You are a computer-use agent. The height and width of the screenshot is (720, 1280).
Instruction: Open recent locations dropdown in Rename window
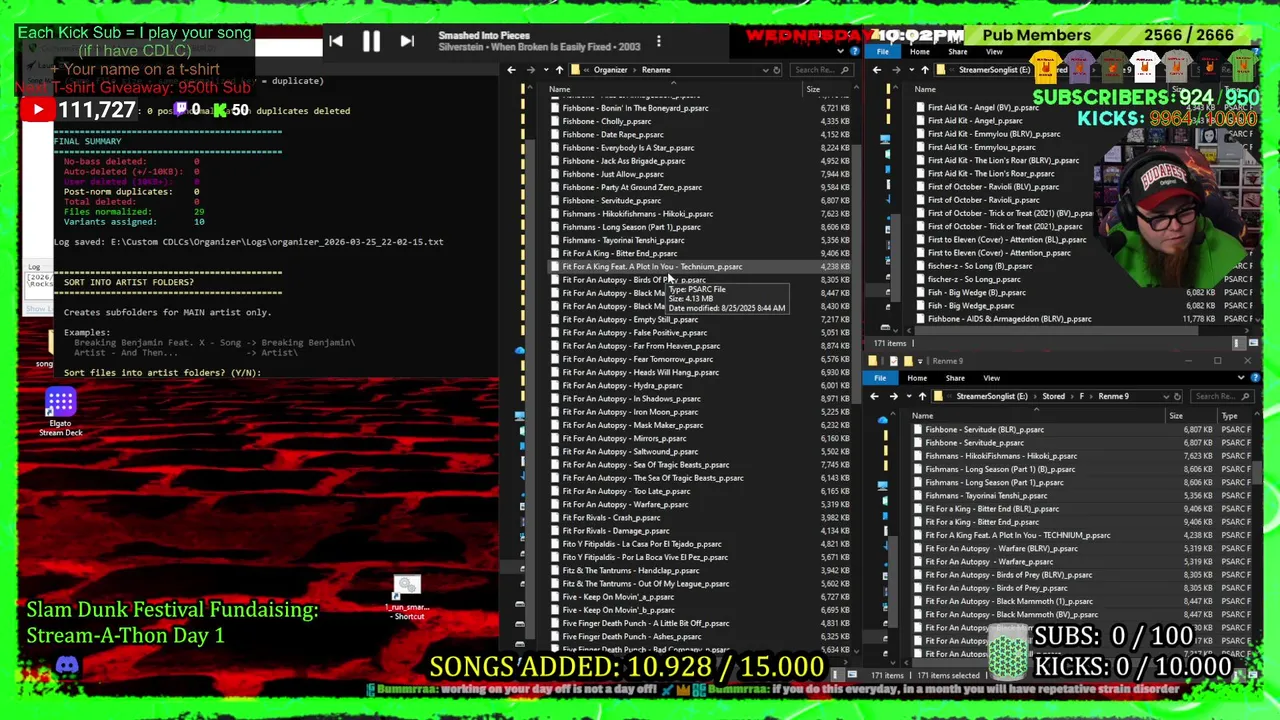(x=546, y=70)
